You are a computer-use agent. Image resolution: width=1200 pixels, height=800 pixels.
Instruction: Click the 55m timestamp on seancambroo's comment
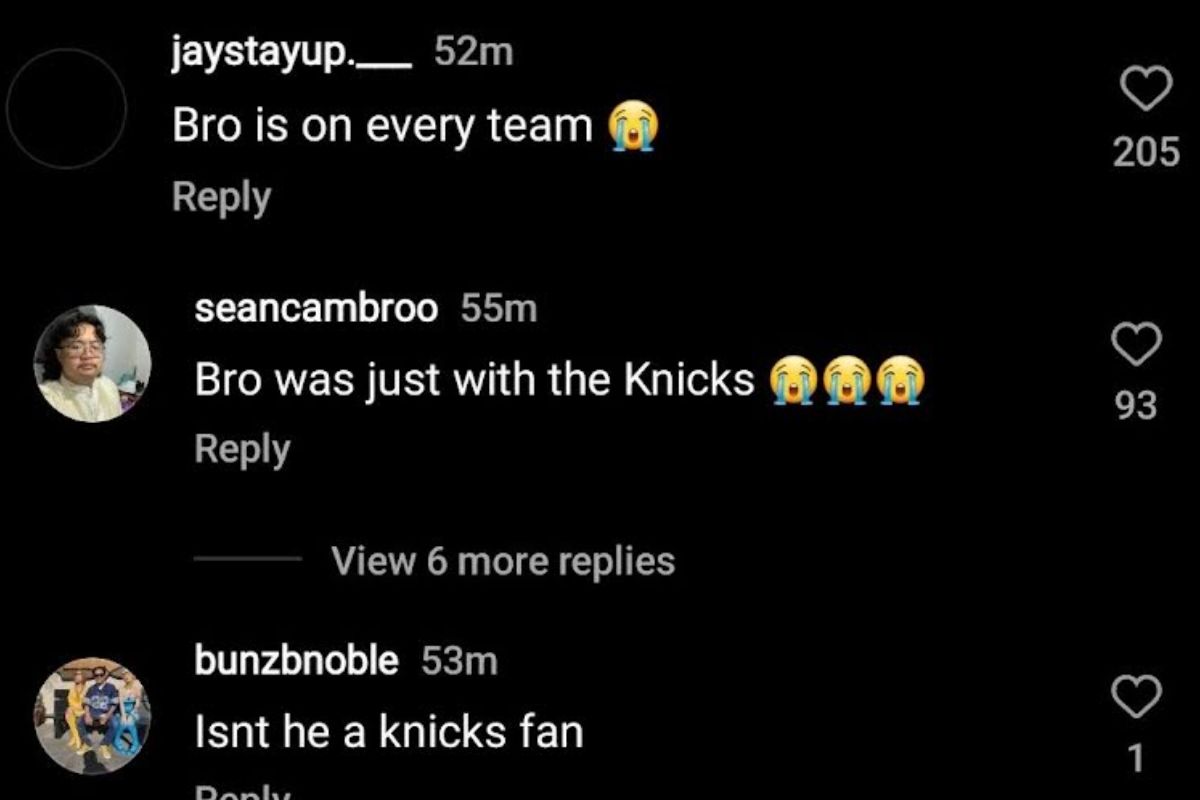499,309
